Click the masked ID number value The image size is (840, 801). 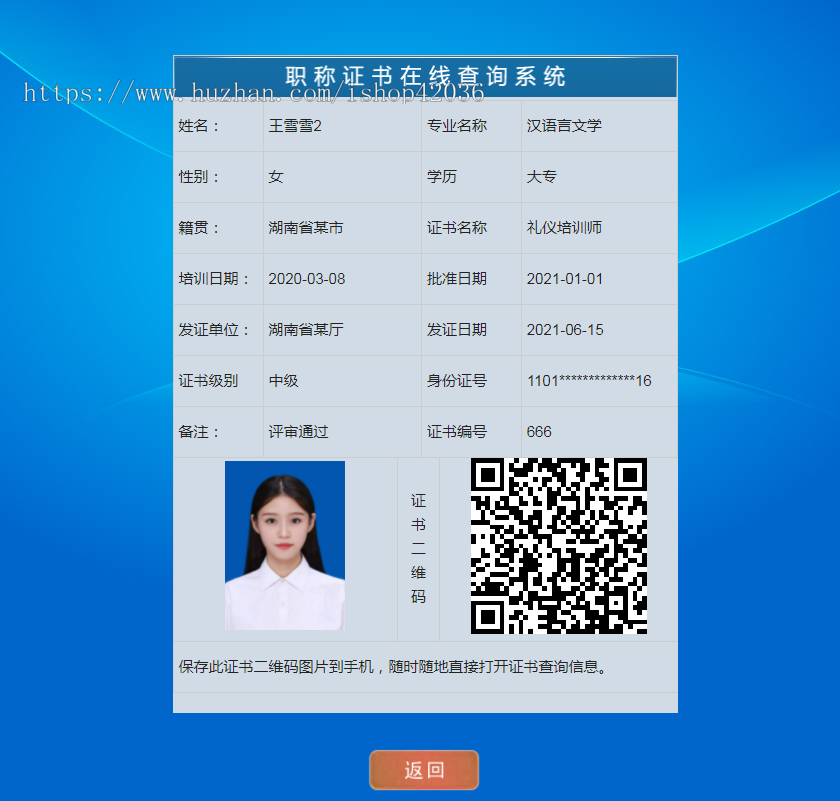(589, 381)
